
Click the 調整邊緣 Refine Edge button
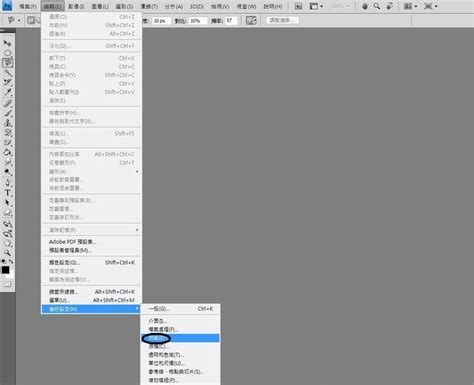(282, 20)
